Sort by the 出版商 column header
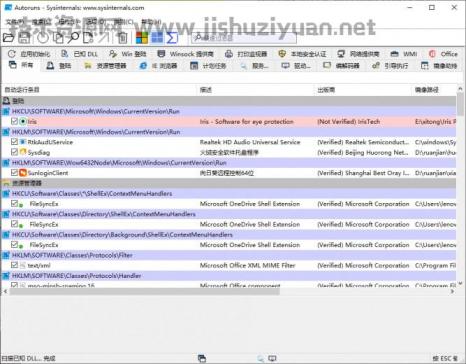This screenshot has height=364, width=466. coord(363,90)
